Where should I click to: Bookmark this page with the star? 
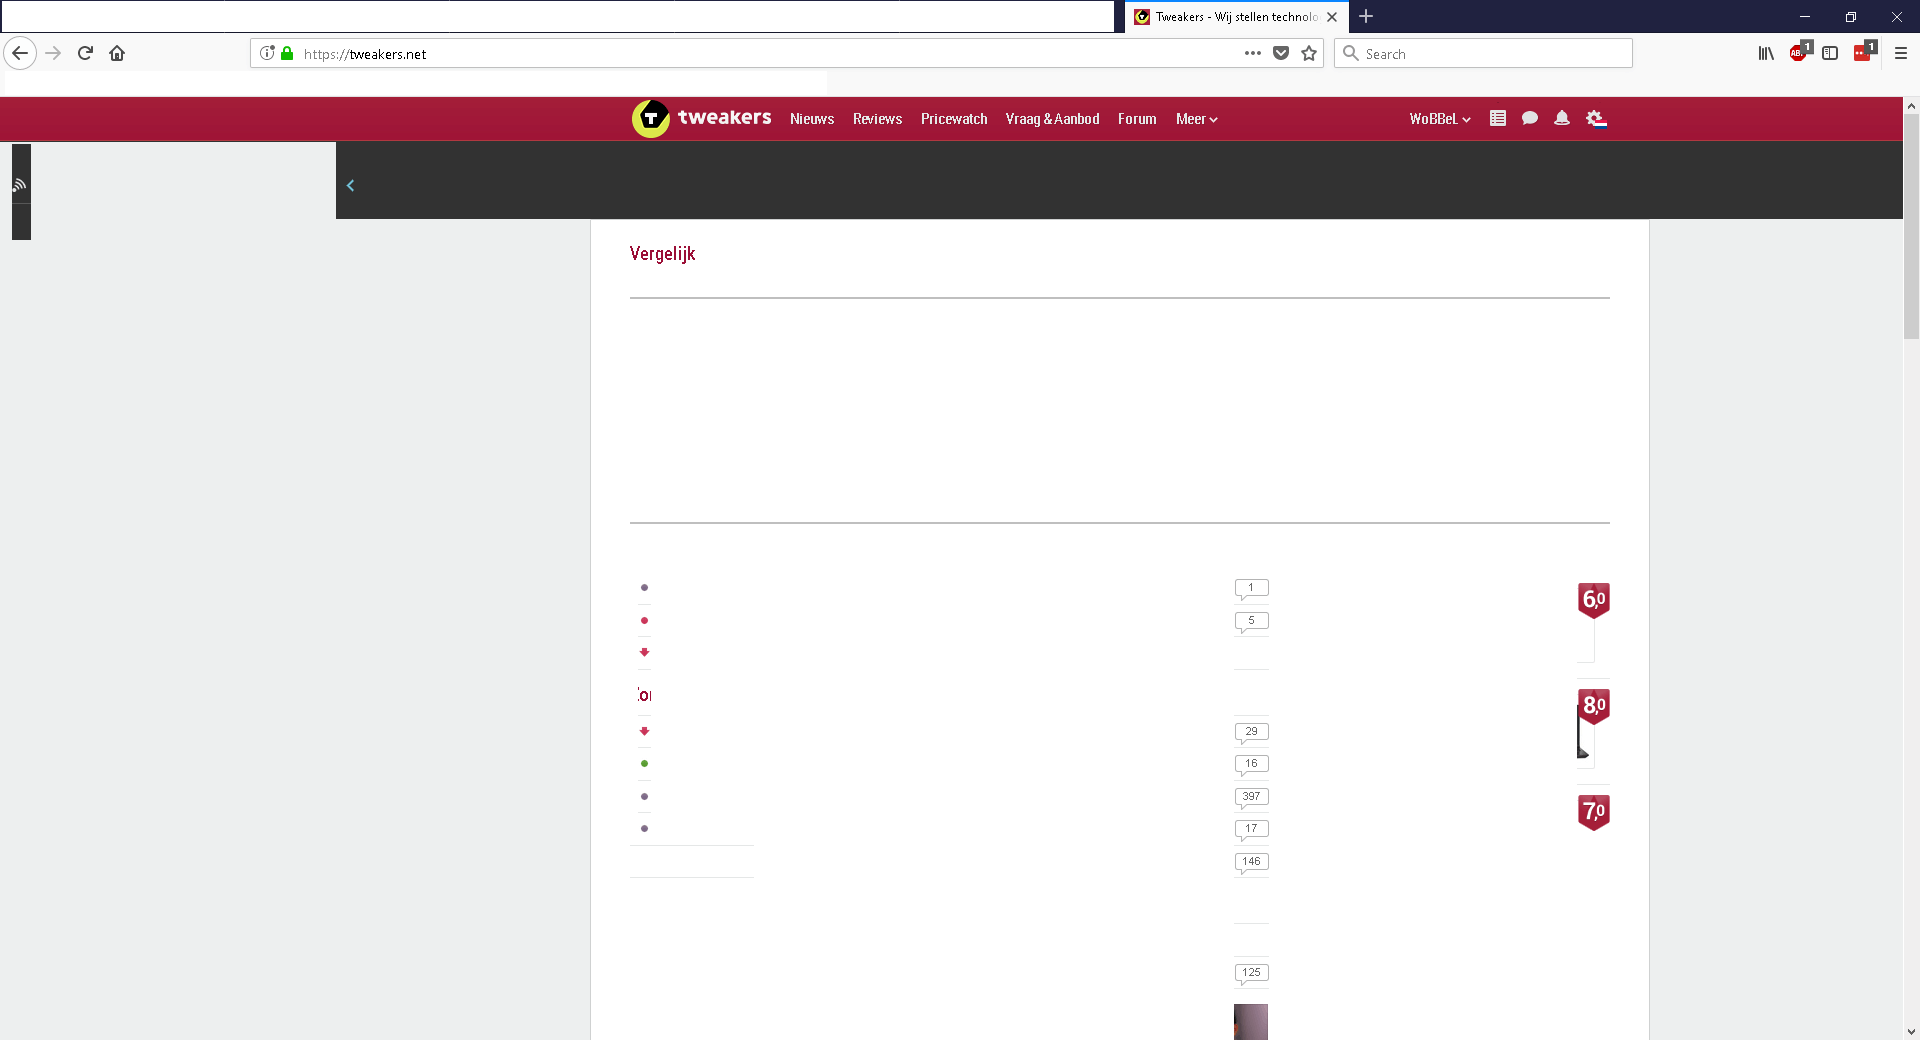coord(1309,53)
